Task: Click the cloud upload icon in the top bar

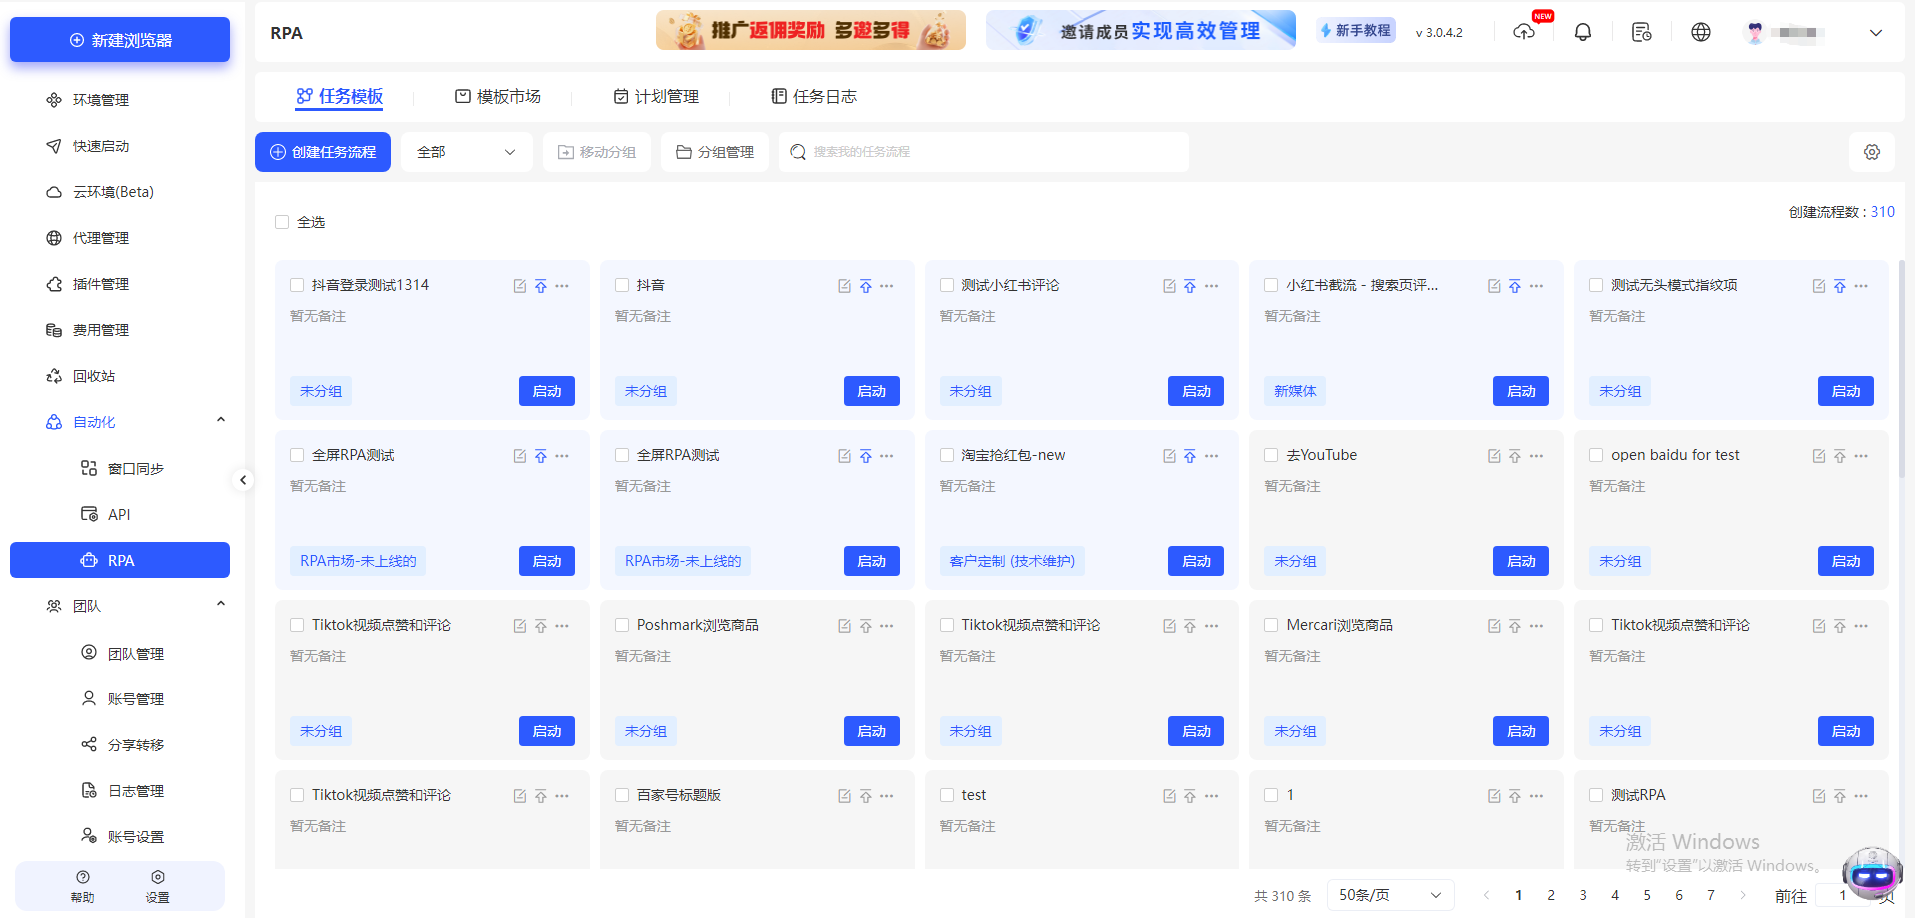Action: [x=1524, y=33]
